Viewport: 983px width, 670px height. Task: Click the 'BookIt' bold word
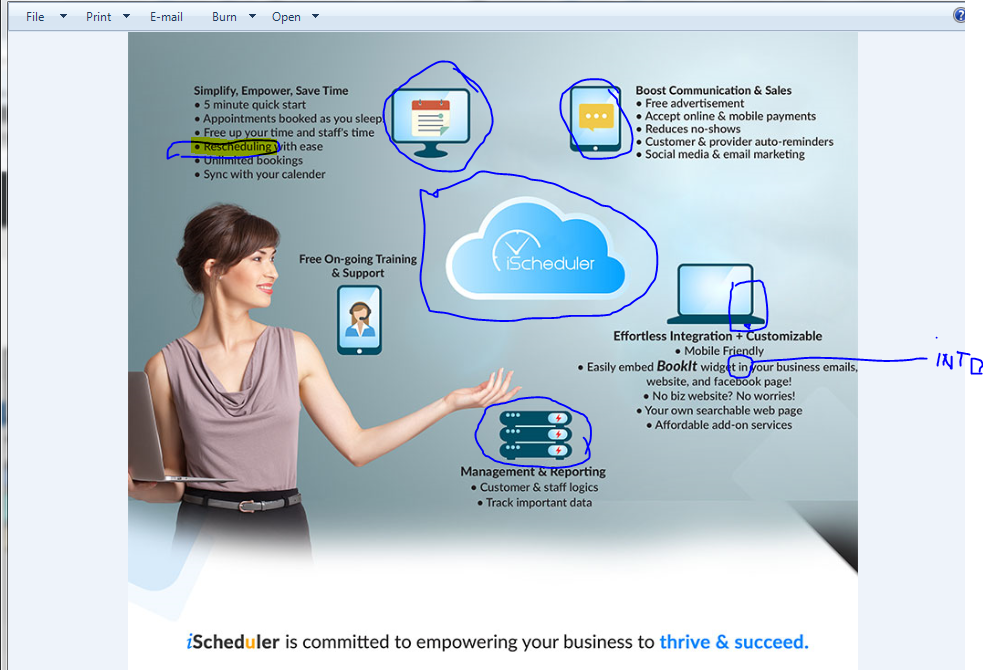[676, 366]
